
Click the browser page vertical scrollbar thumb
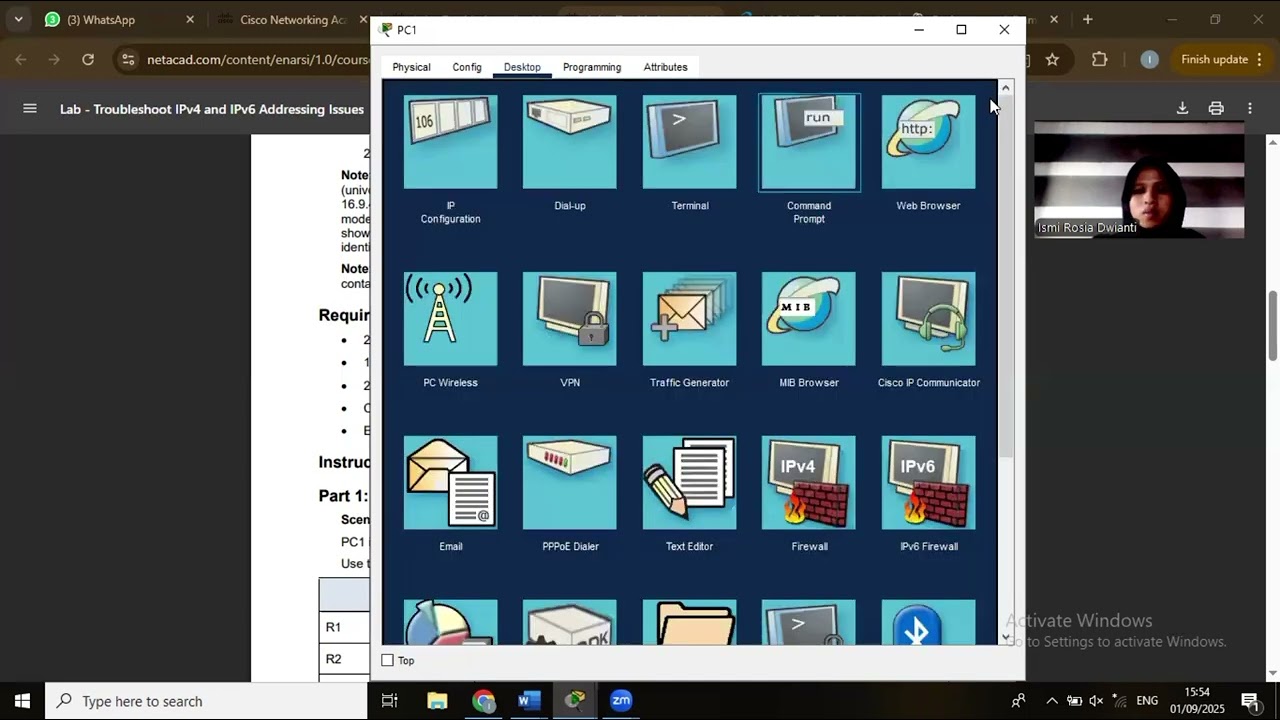point(1273,325)
